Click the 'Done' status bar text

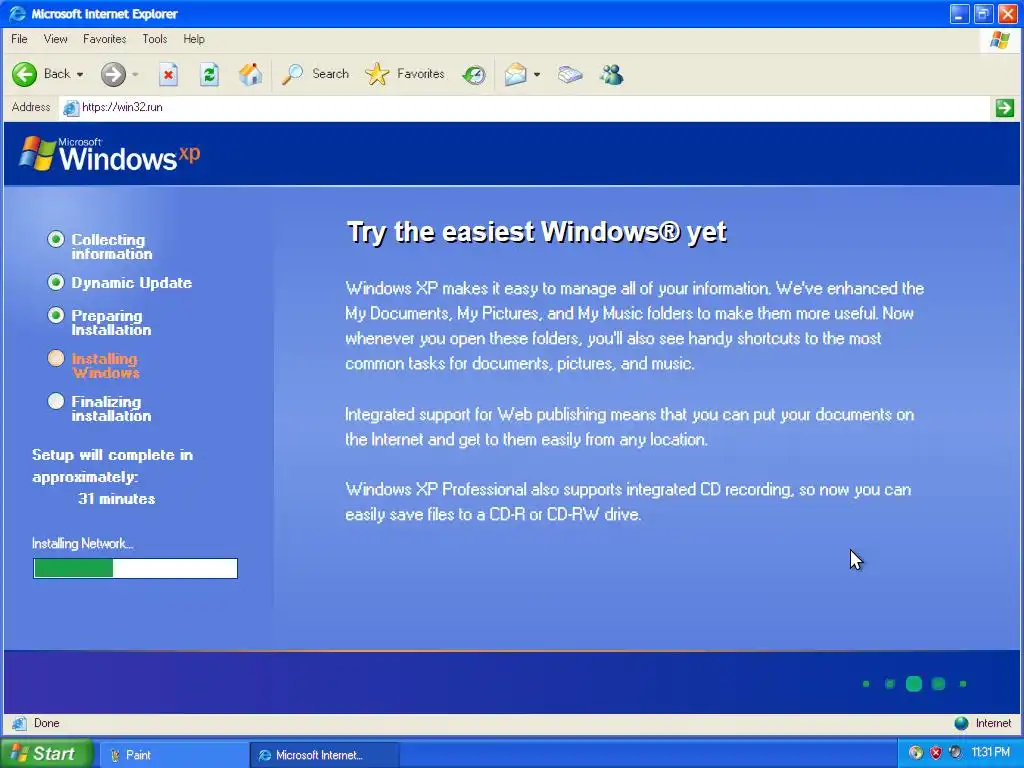(x=46, y=724)
